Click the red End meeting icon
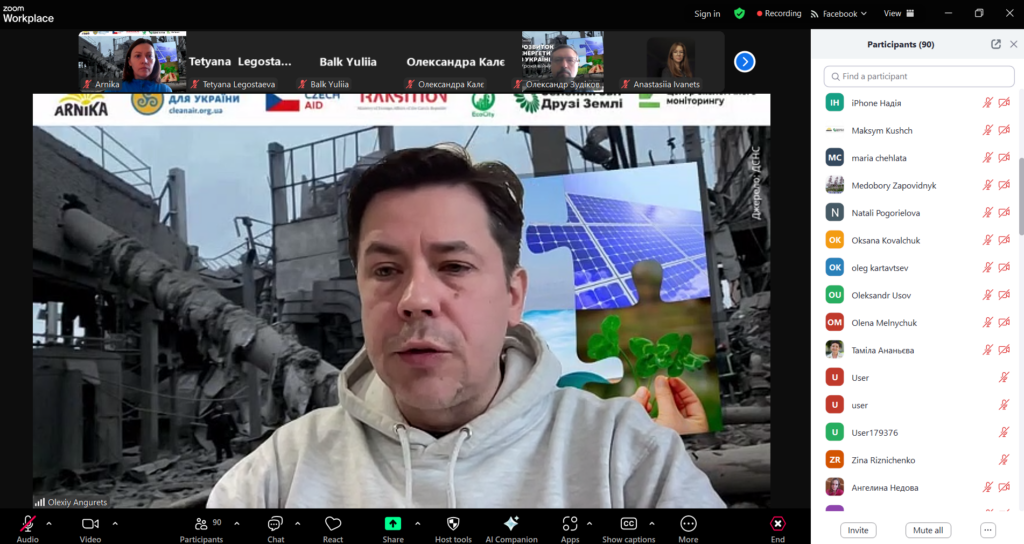The image size is (1024, 544). [x=777, y=524]
